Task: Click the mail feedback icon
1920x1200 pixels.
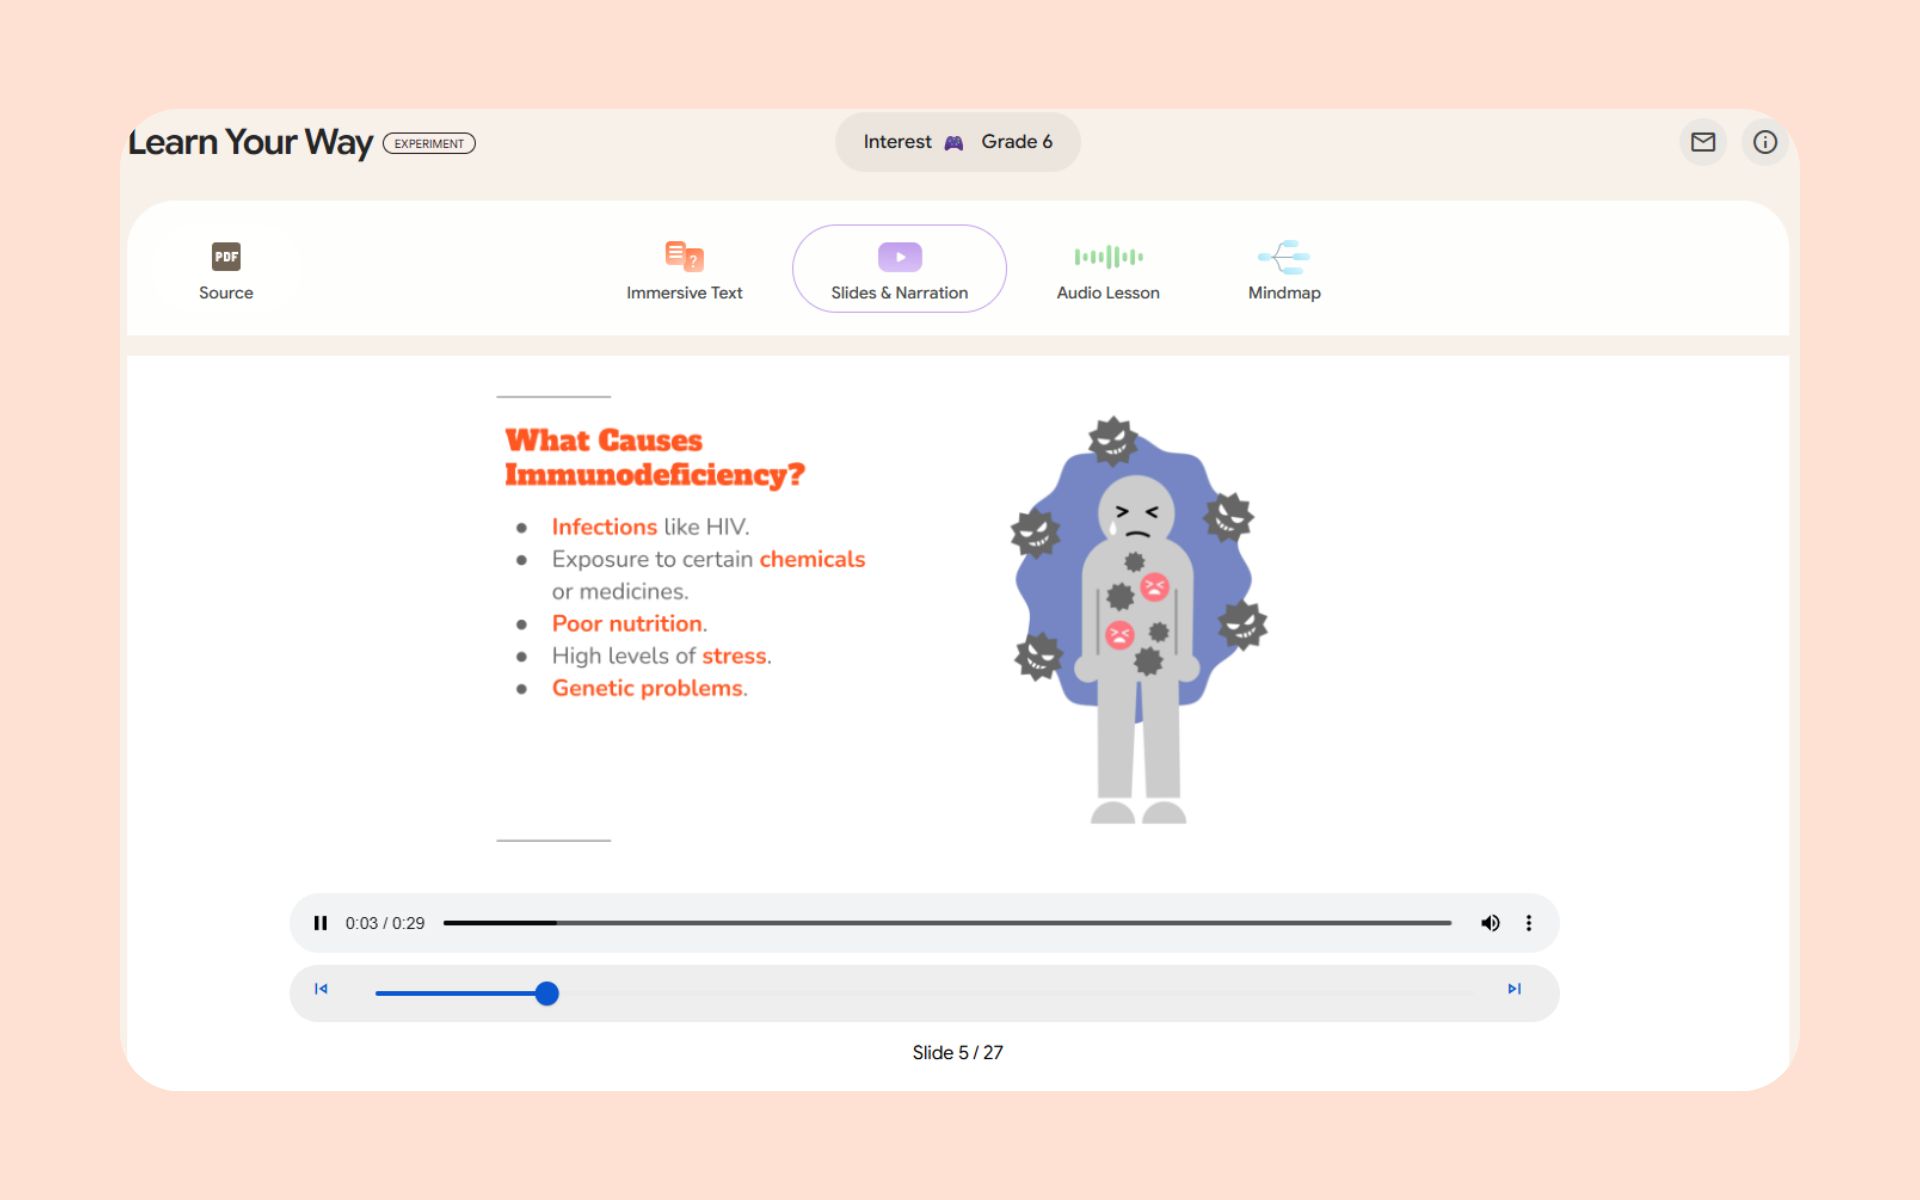Action: click(1703, 142)
